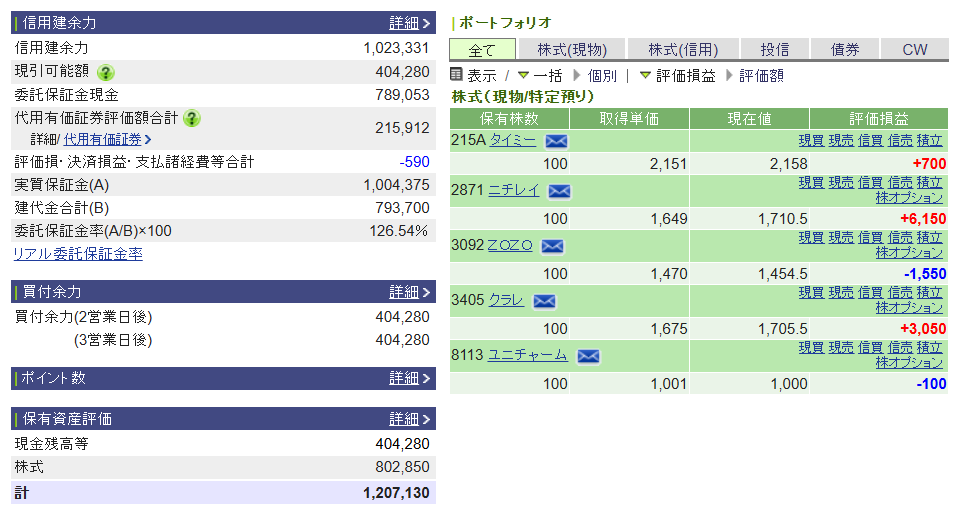Open 詳細 link in 買付余力 header

pos(409,292)
